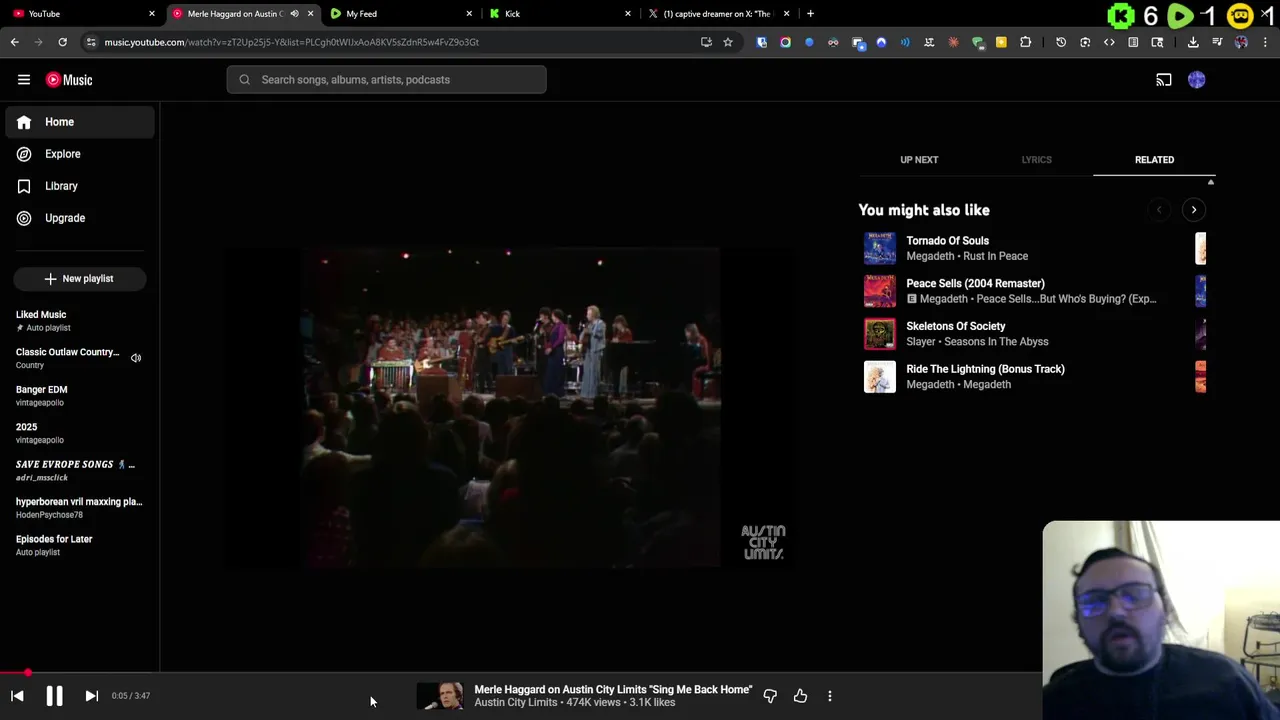Switch to LYRICS tab

[1036, 160]
